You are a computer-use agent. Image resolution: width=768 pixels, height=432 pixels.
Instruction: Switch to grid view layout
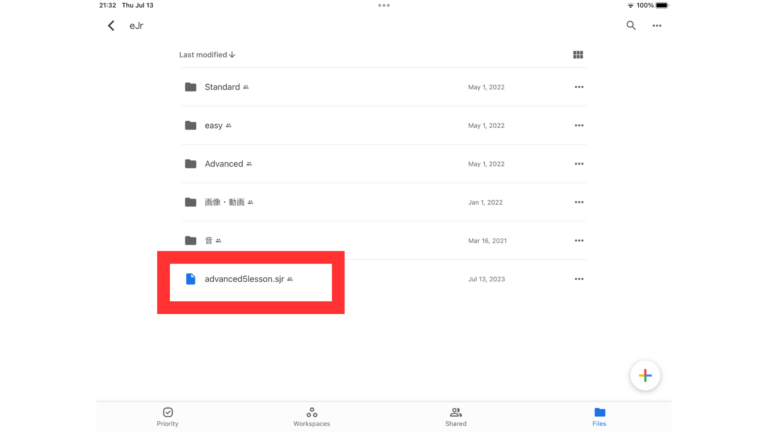(x=578, y=55)
